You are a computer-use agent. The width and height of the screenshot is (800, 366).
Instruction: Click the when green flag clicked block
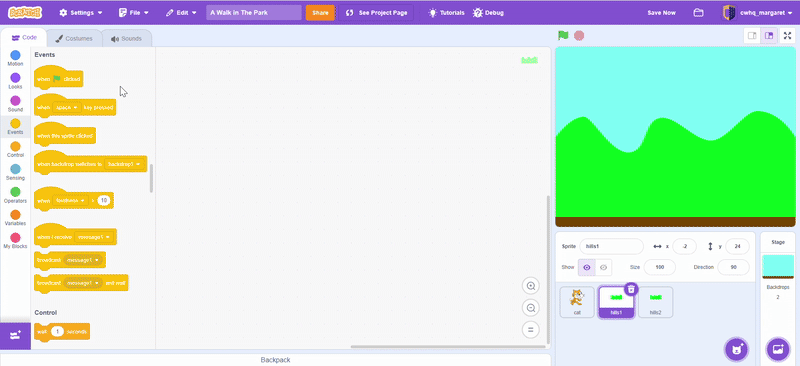[58, 79]
